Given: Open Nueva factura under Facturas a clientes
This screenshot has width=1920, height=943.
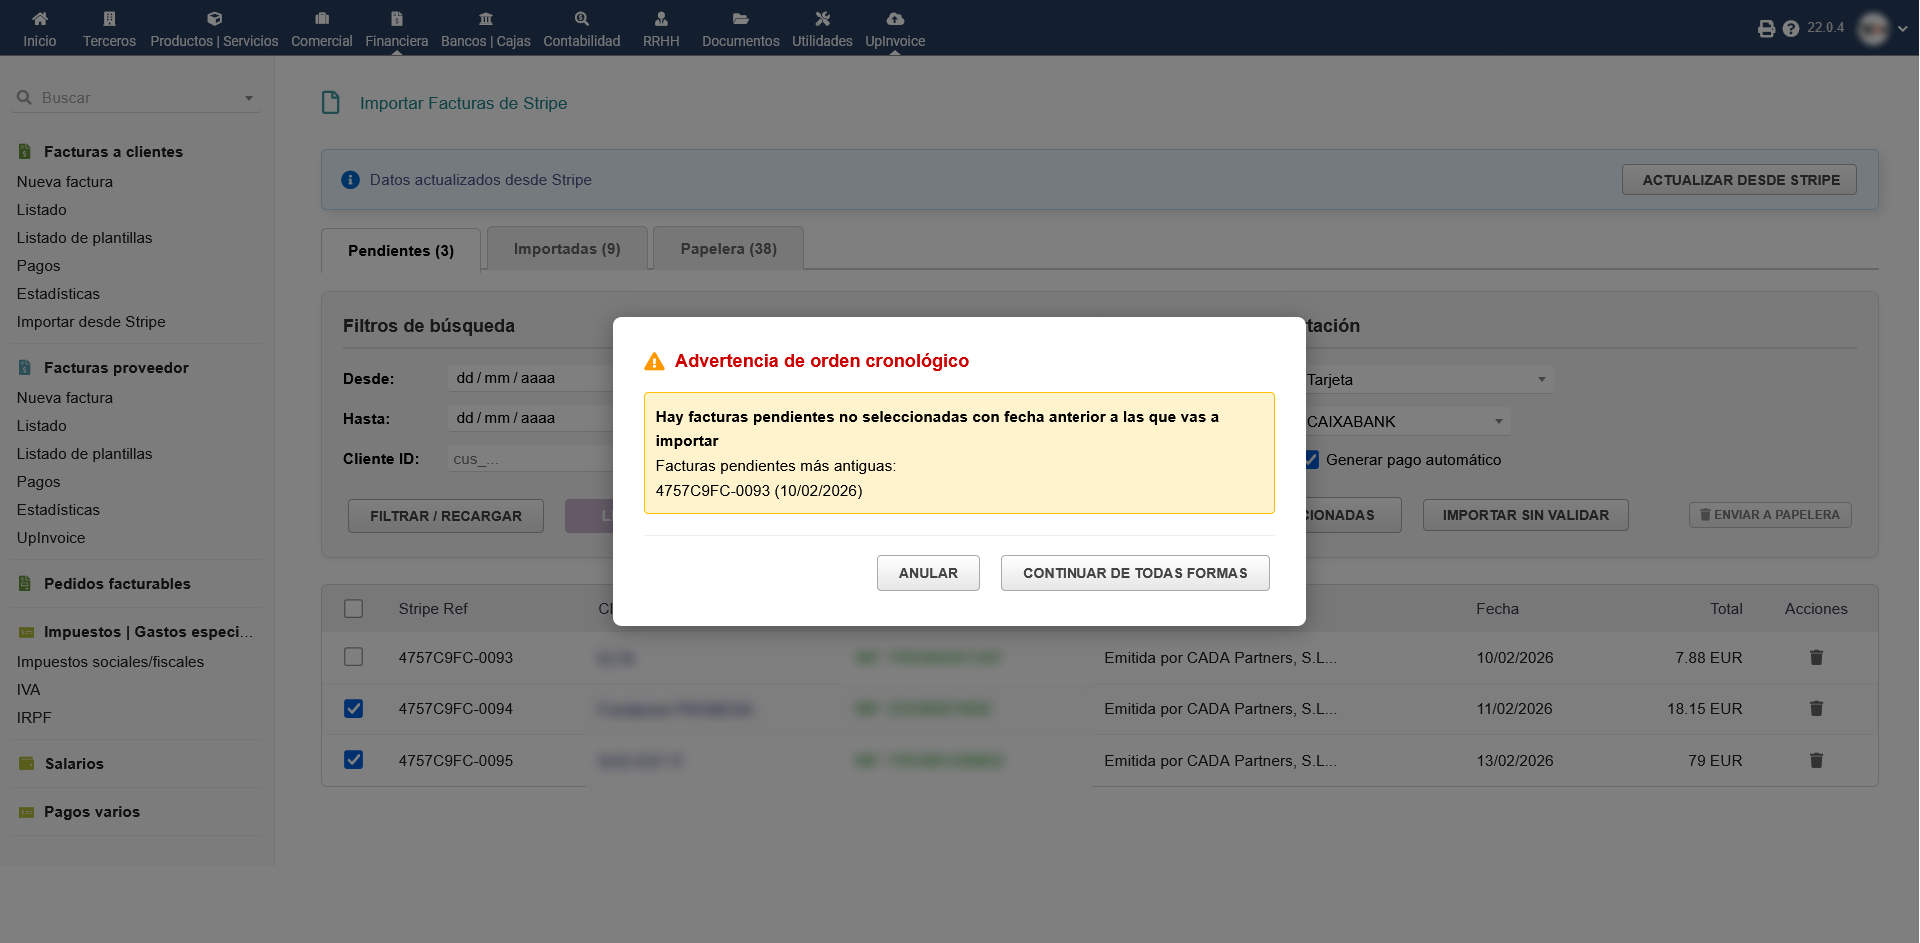Looking at the screenshot, I should 65,182.
